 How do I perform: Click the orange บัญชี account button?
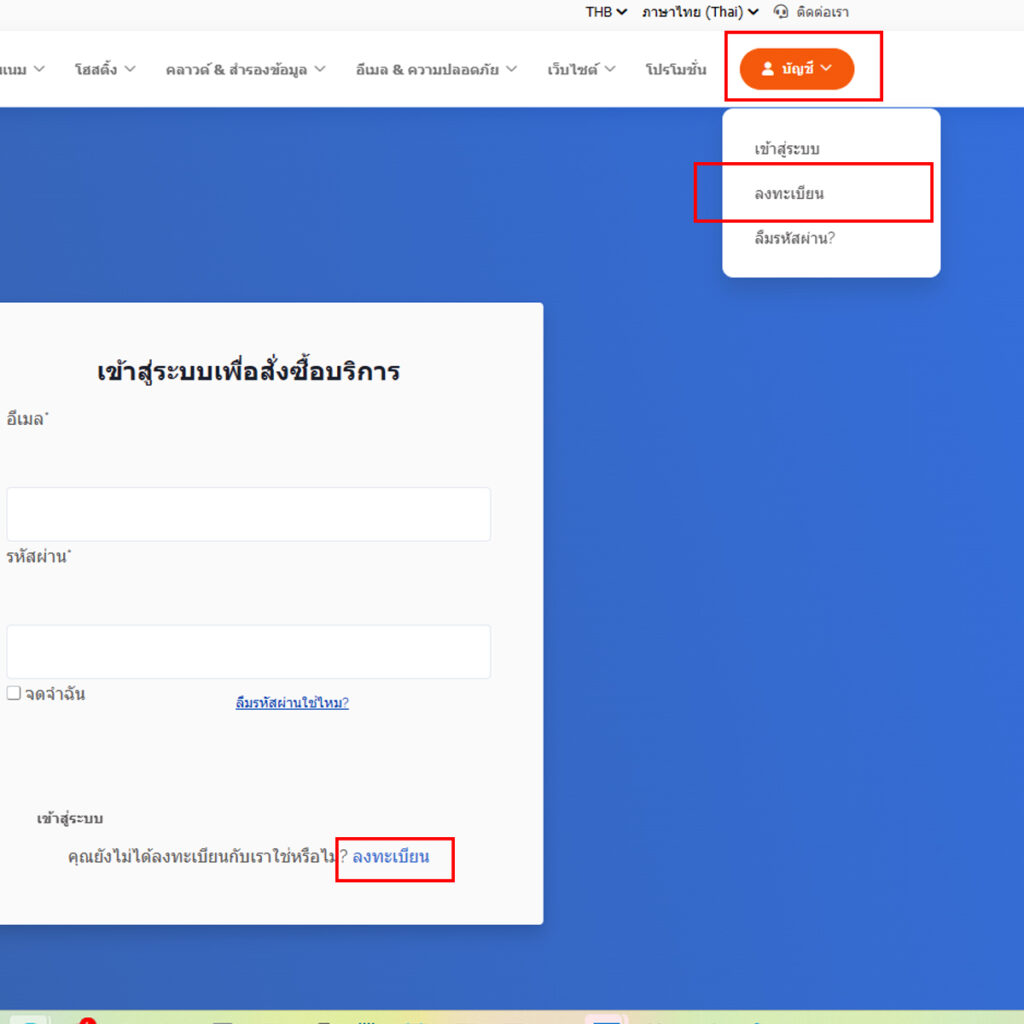[797, 69]
